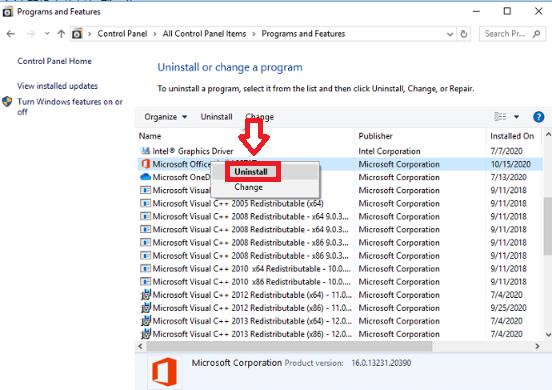Sort by Installed On column header
Screen dimensions: 552x390
(512, 136)
